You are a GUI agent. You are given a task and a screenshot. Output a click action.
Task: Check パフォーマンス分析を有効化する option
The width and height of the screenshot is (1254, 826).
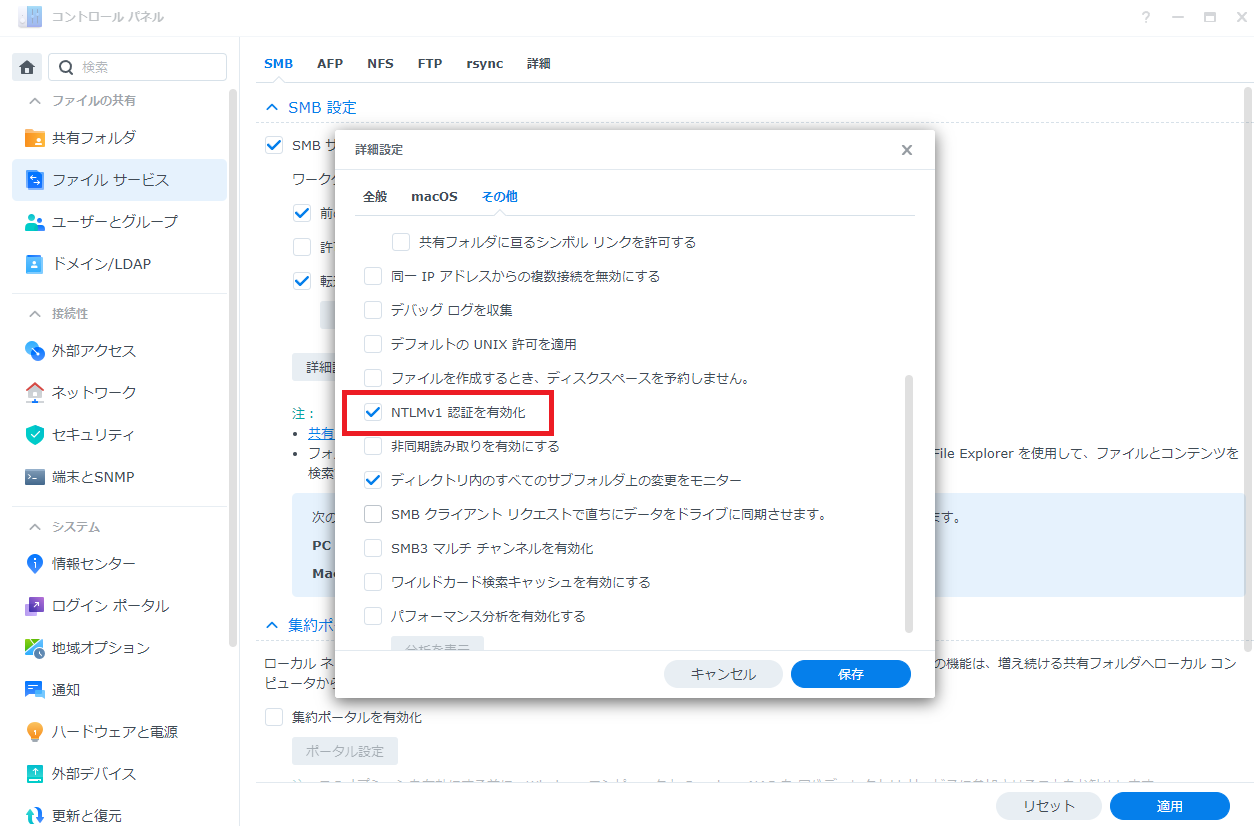point(373,616)
